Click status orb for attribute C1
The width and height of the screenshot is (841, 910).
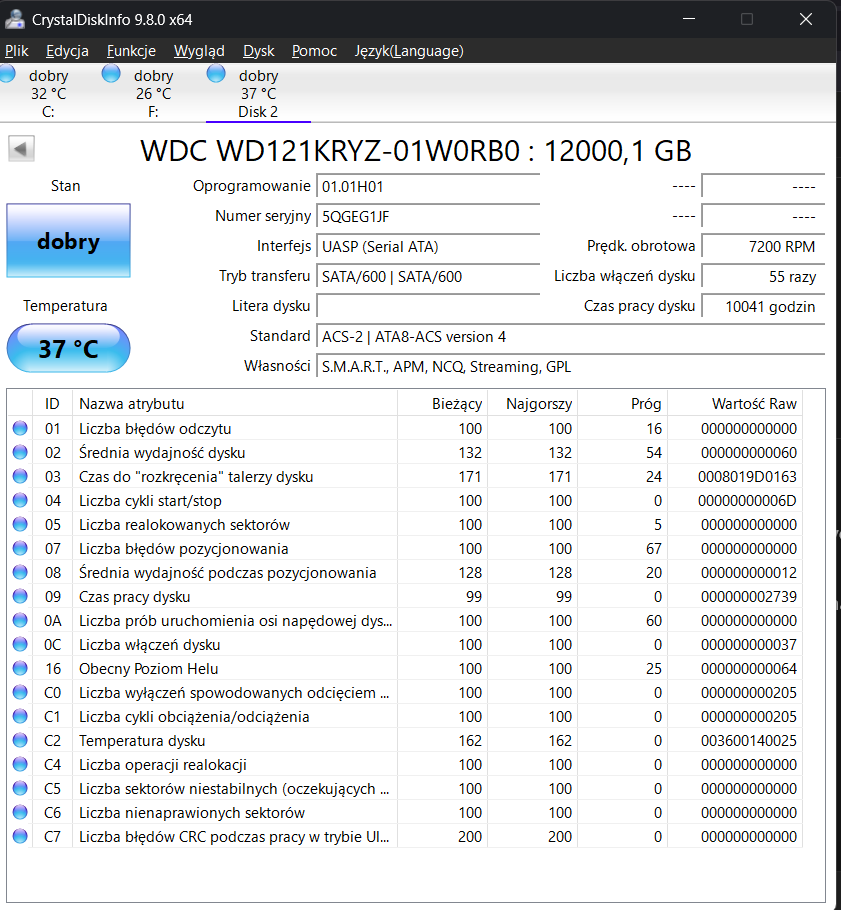(x=20, y=716)
